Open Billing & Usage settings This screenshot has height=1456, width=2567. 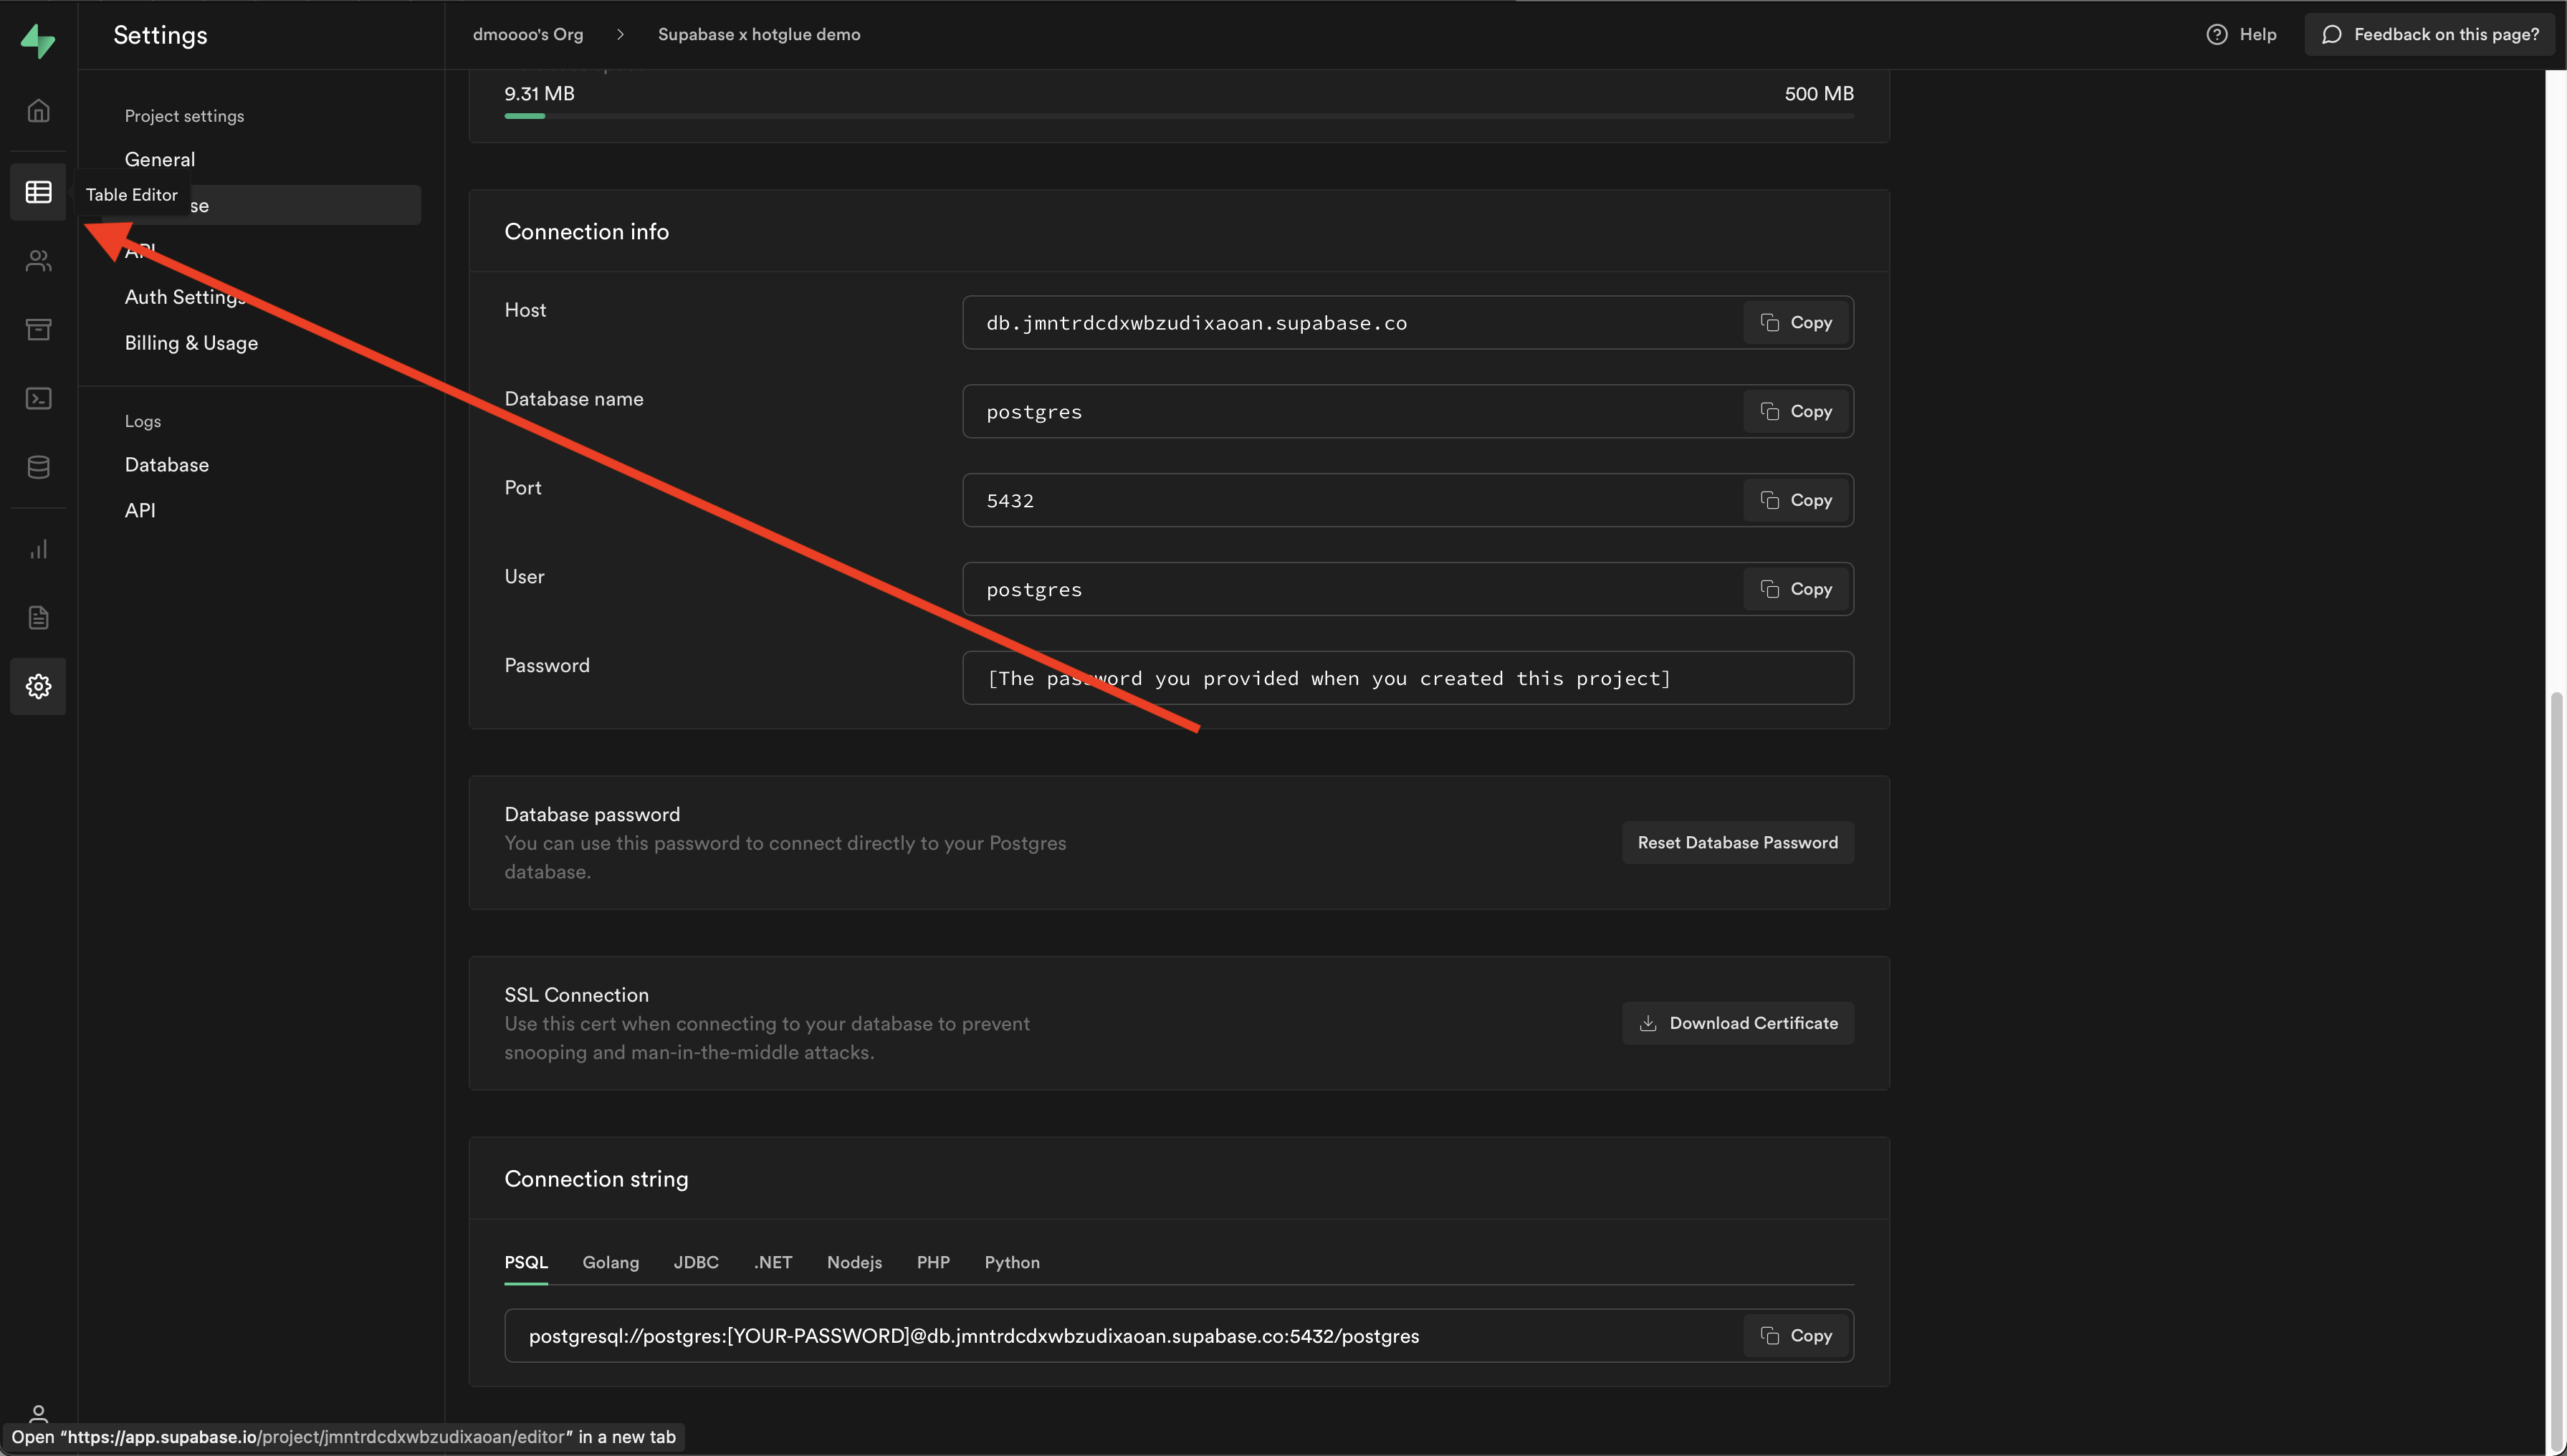191,342
